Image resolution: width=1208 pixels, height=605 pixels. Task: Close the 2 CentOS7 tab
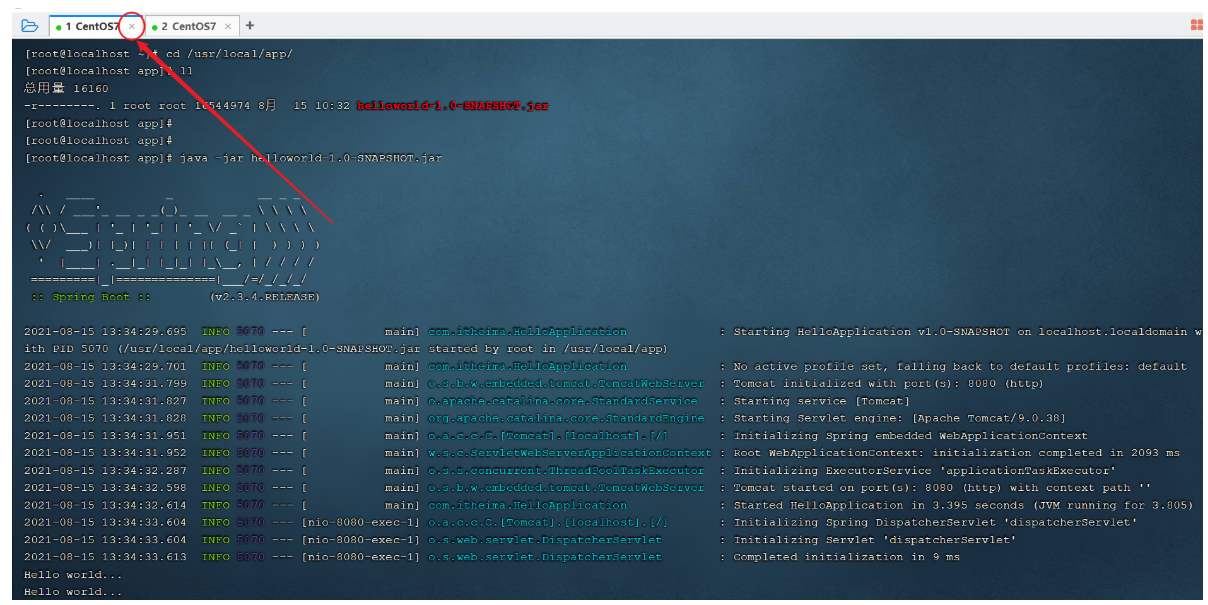click(x=228, y=26)
